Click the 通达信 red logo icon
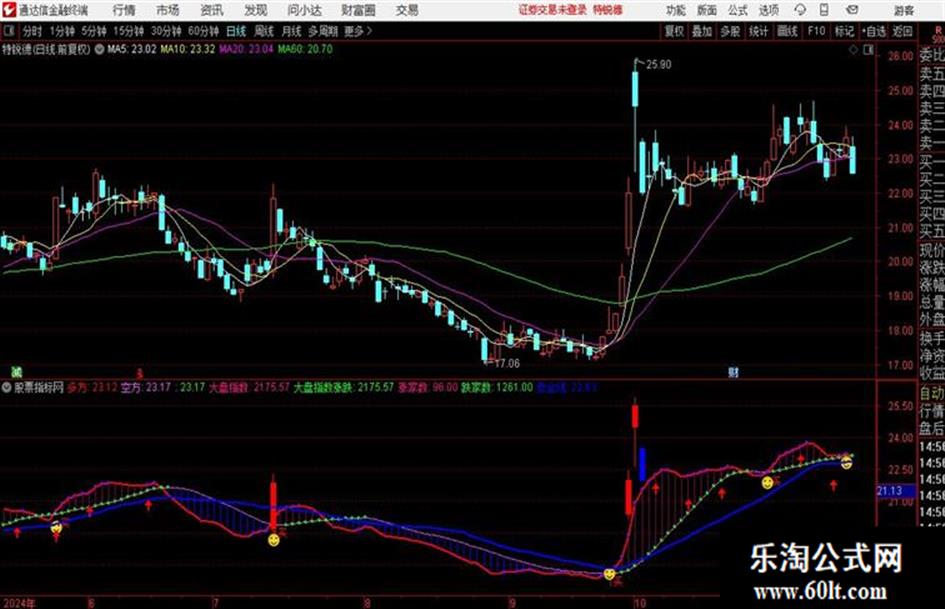This screenshot has height=609, width=945. [8, 9]
